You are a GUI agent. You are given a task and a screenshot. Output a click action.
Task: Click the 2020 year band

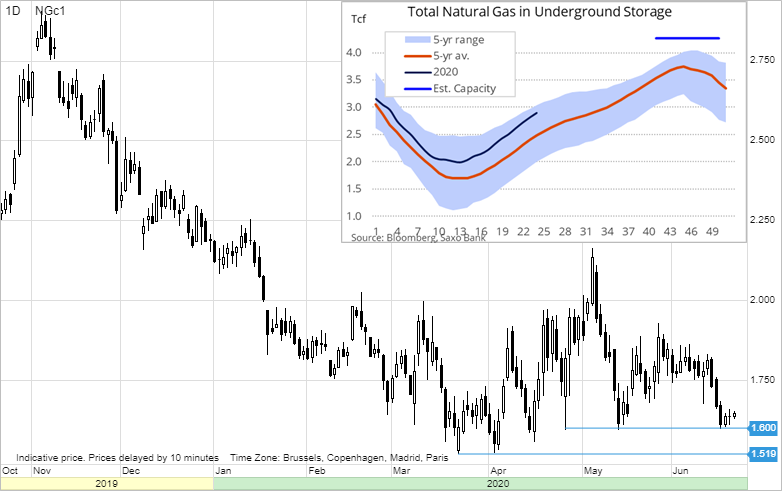[x=480, y=484]
